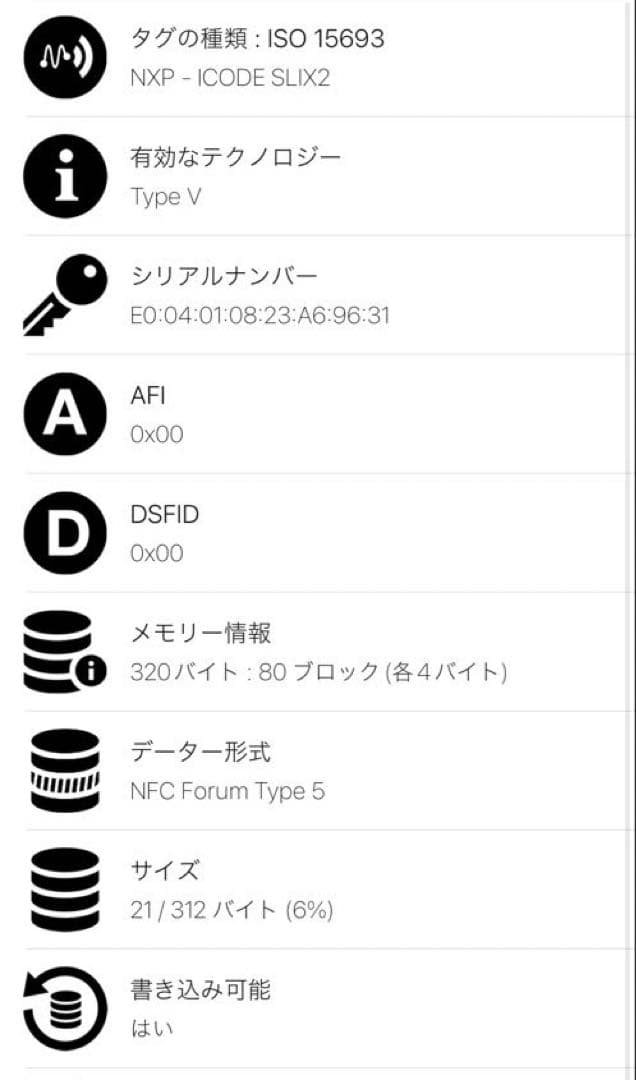Tap the 320 バイト : 80 ブロック memory value
The height and width of the screenshot is (1080, 636).
[318, 671]
